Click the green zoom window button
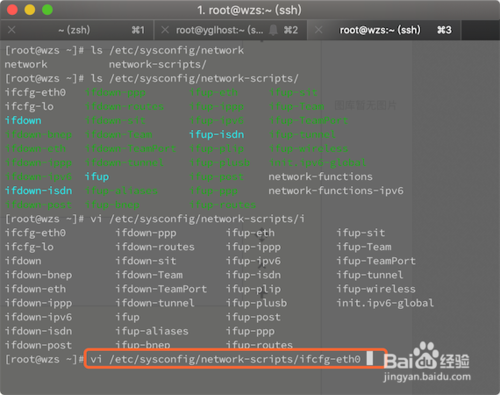500x395 pixels. tap(47, 10)
